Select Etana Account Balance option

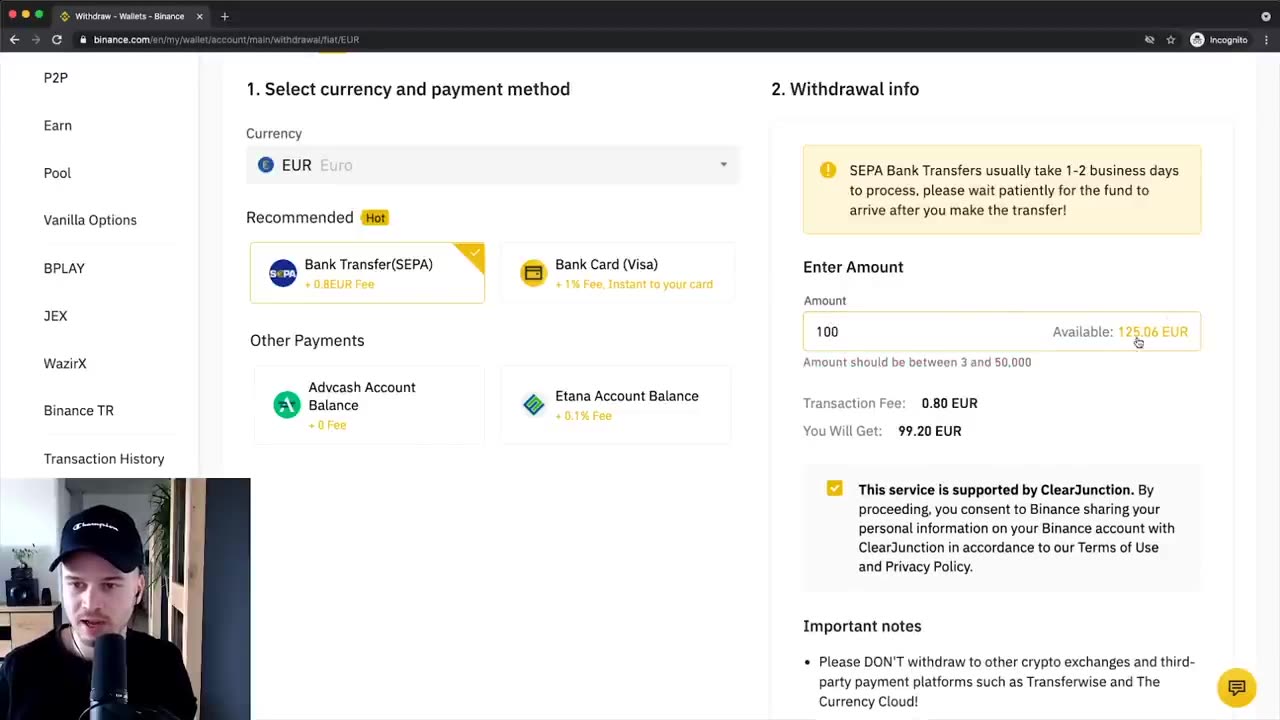click(617, 404)
